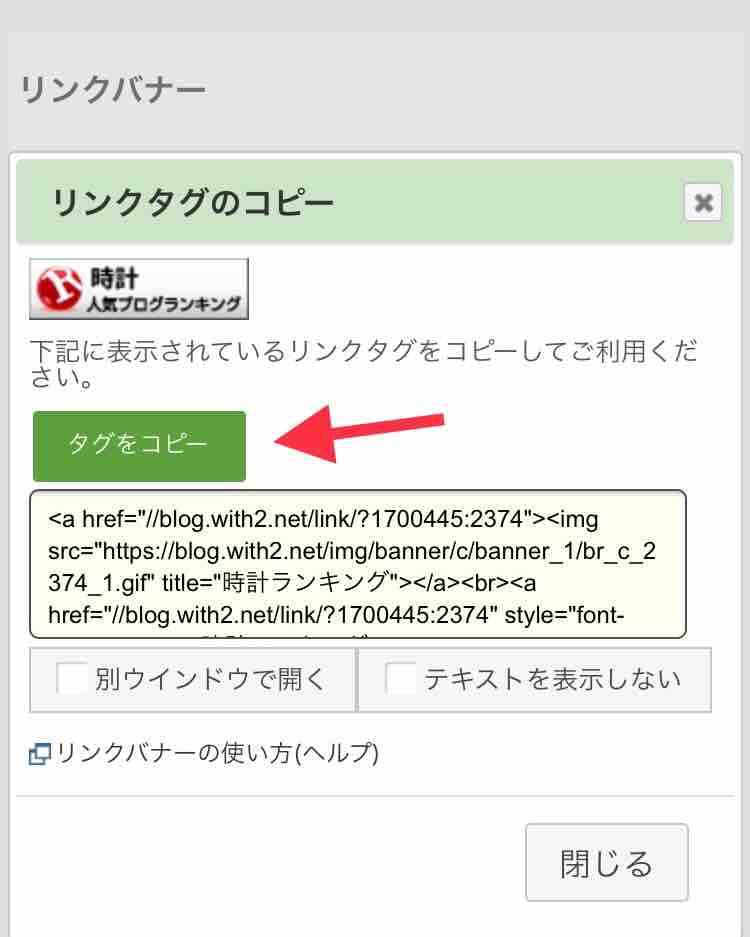The image size is (750, 937).
Task: Open リンクバナーの使い方(ヘルプ) link
Action: coord(218,754)
